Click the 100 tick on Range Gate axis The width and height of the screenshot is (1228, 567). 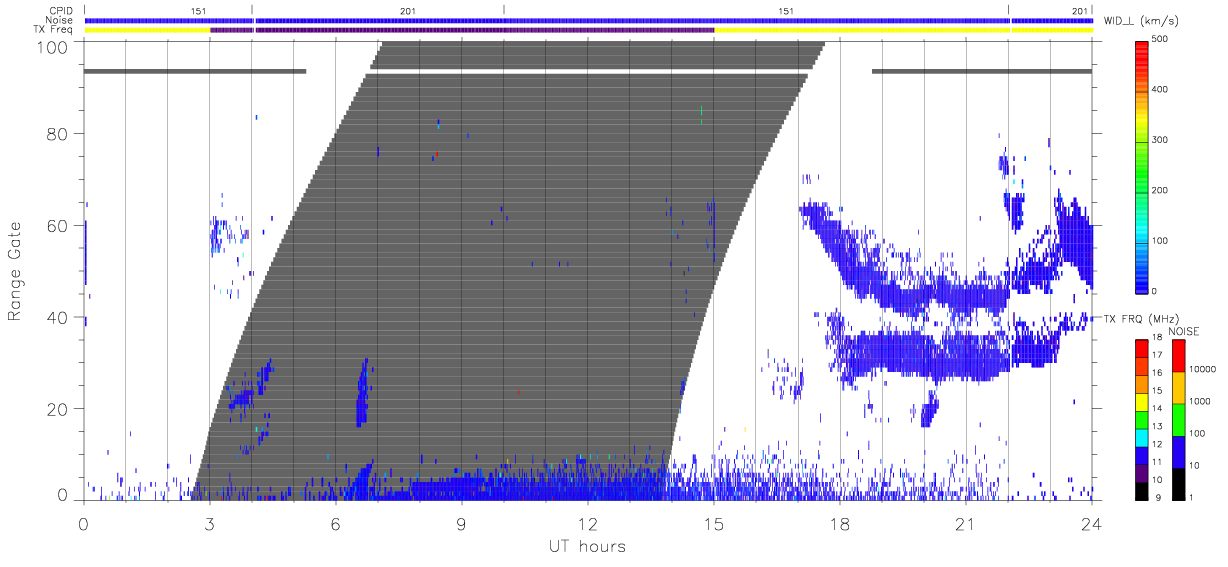point(53,47)
